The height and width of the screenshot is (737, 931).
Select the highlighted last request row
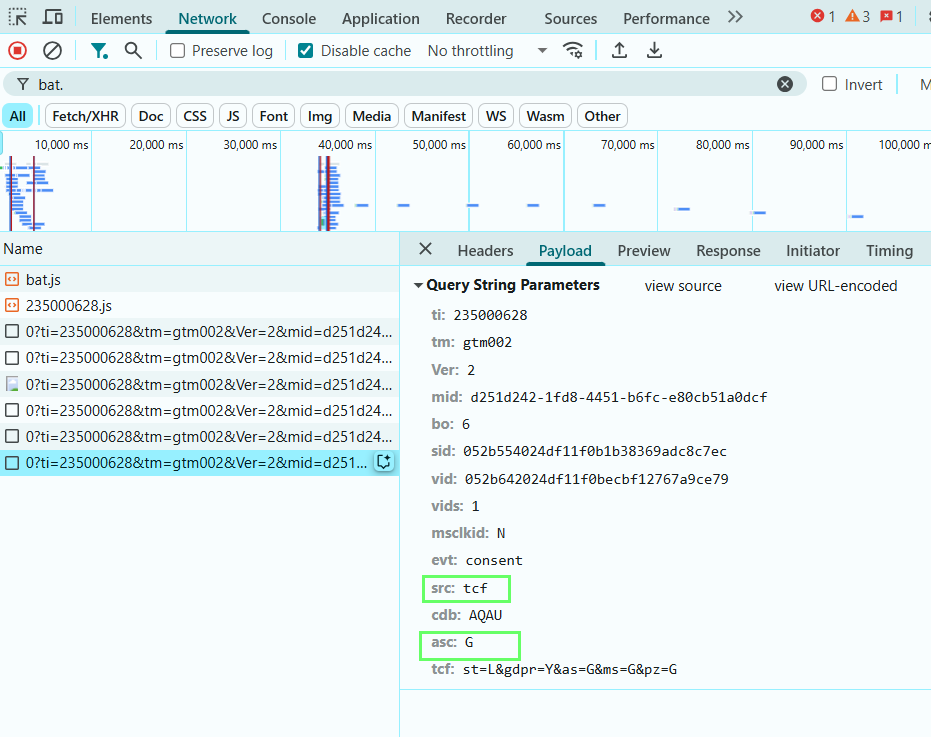[x=199, y=463]
